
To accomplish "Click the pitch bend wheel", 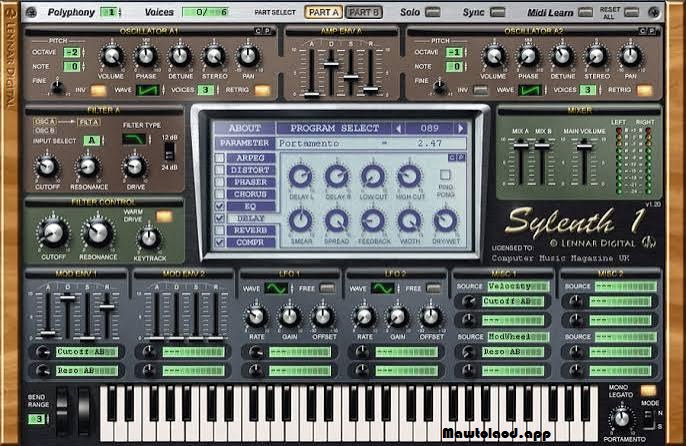I will [x=62, y=410].
